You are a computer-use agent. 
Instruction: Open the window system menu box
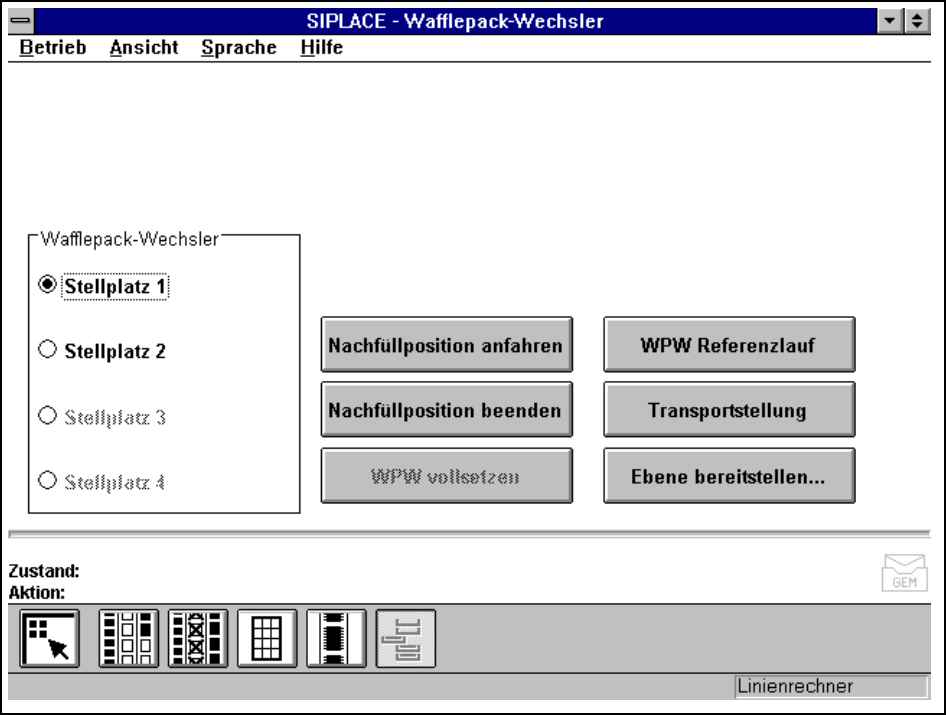point(21,21)
